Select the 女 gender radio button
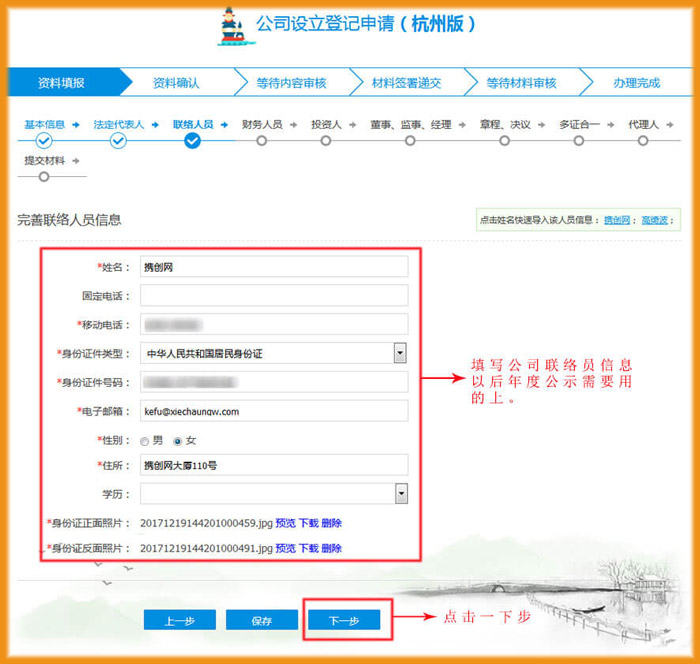The width and height of the screenshot is (700, 664). click(178, 441)
